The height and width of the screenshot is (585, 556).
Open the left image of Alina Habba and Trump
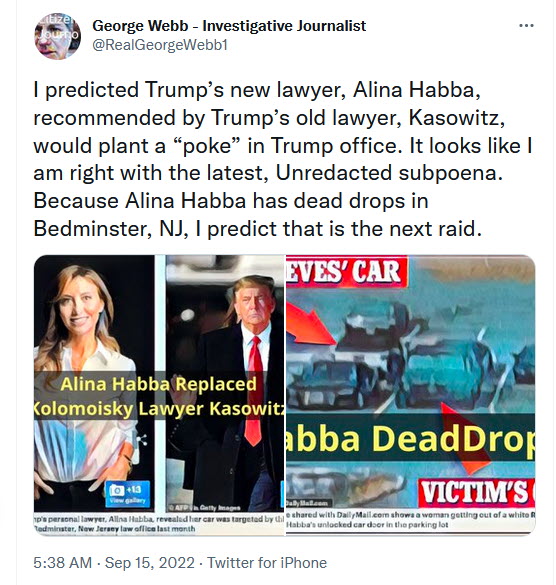pyautogui.click(x=159, y=395)
